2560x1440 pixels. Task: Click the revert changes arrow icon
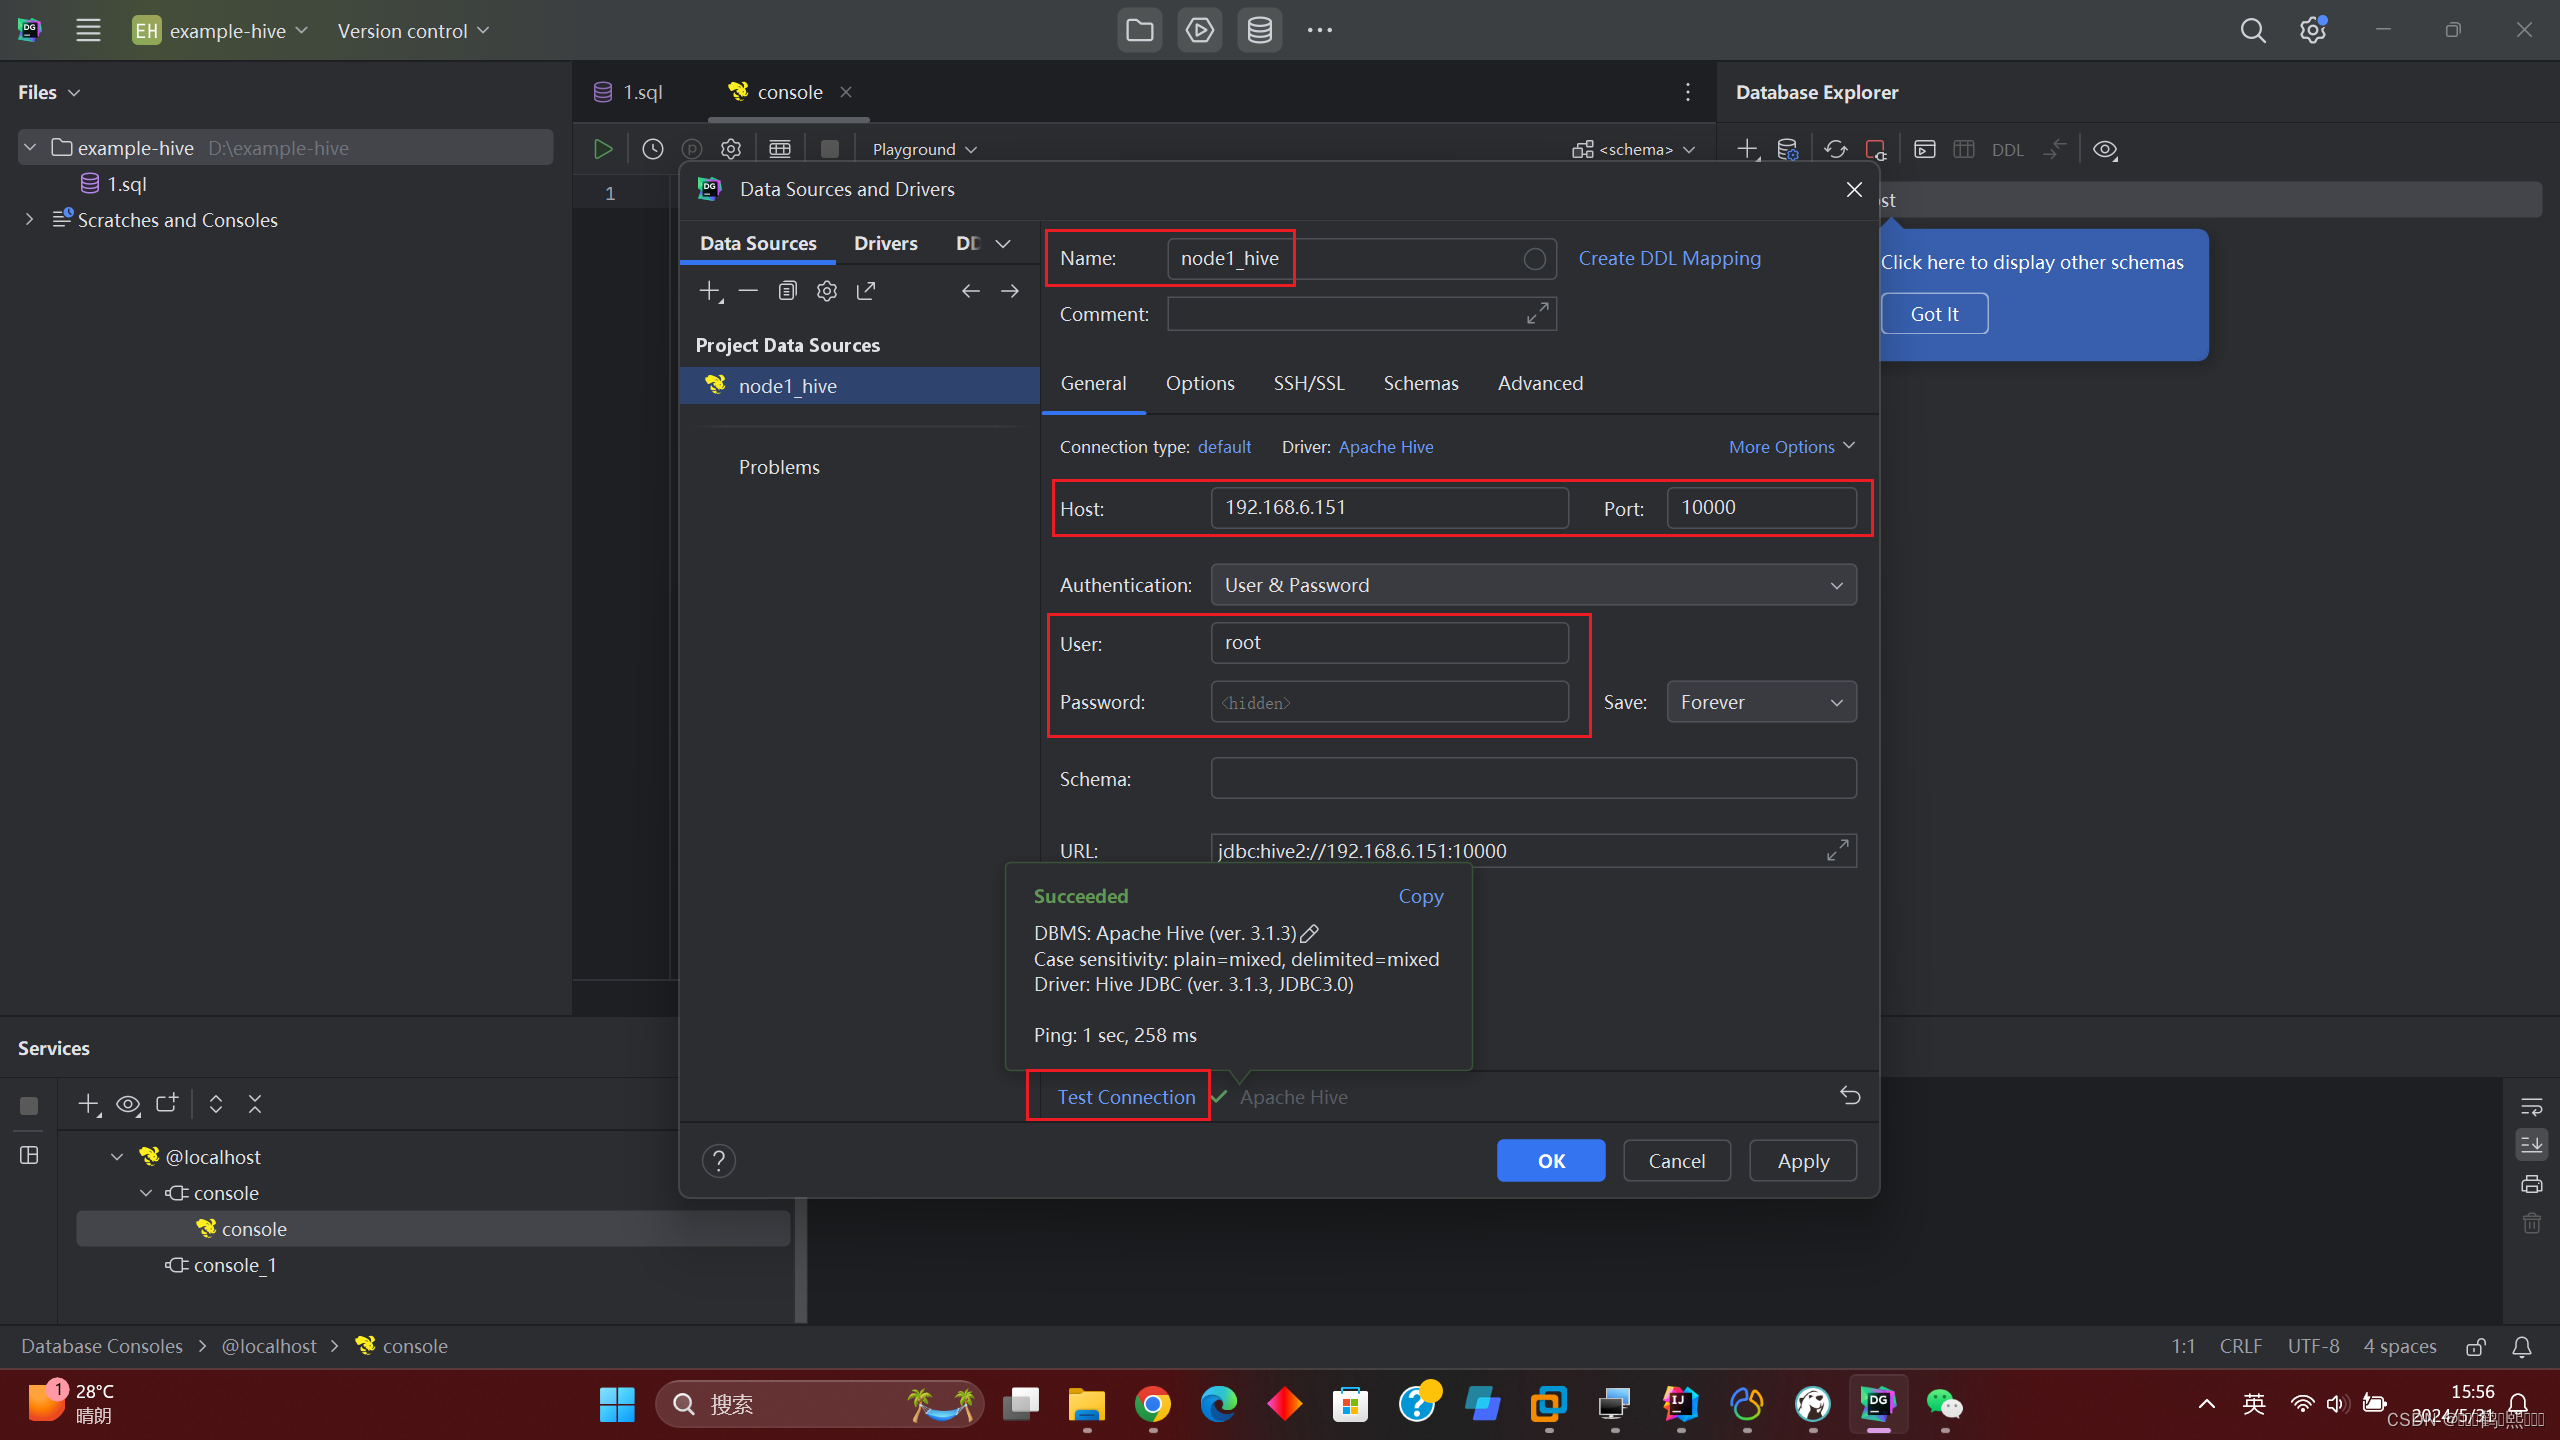pyautogui.click(x=1850, y=1096)
